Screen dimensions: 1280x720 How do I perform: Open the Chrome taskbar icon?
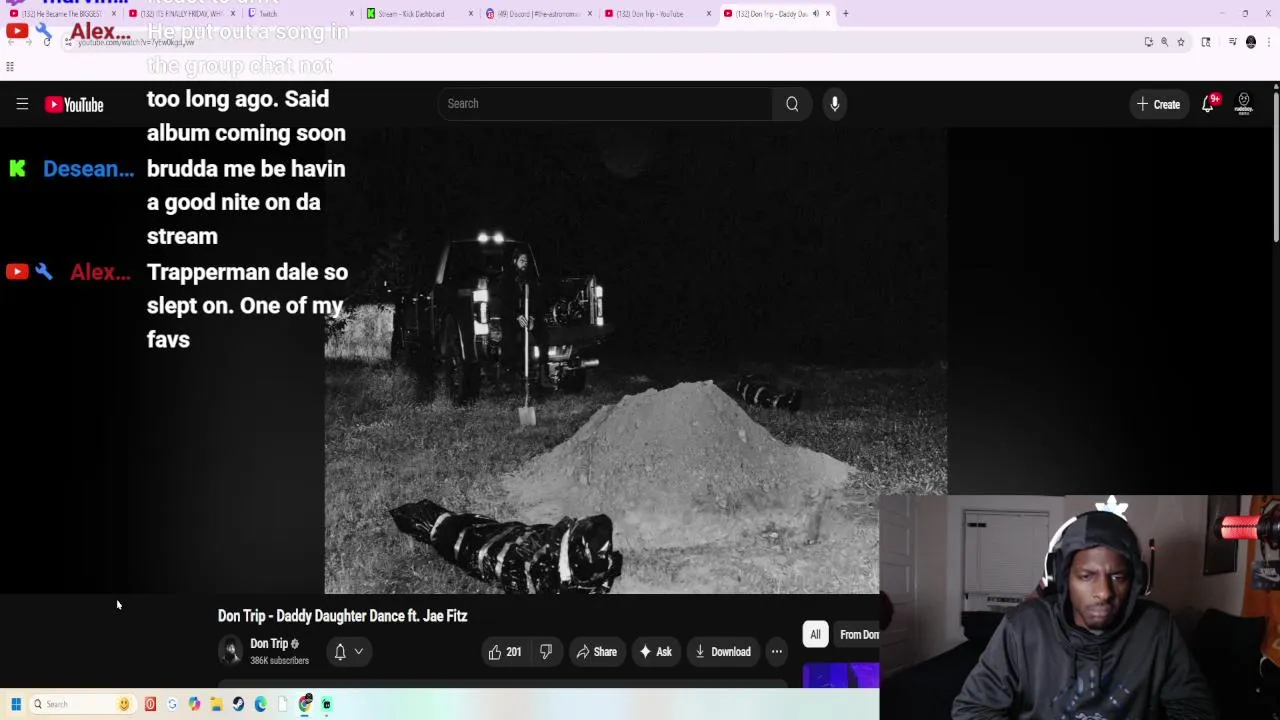tap(305, 704)
